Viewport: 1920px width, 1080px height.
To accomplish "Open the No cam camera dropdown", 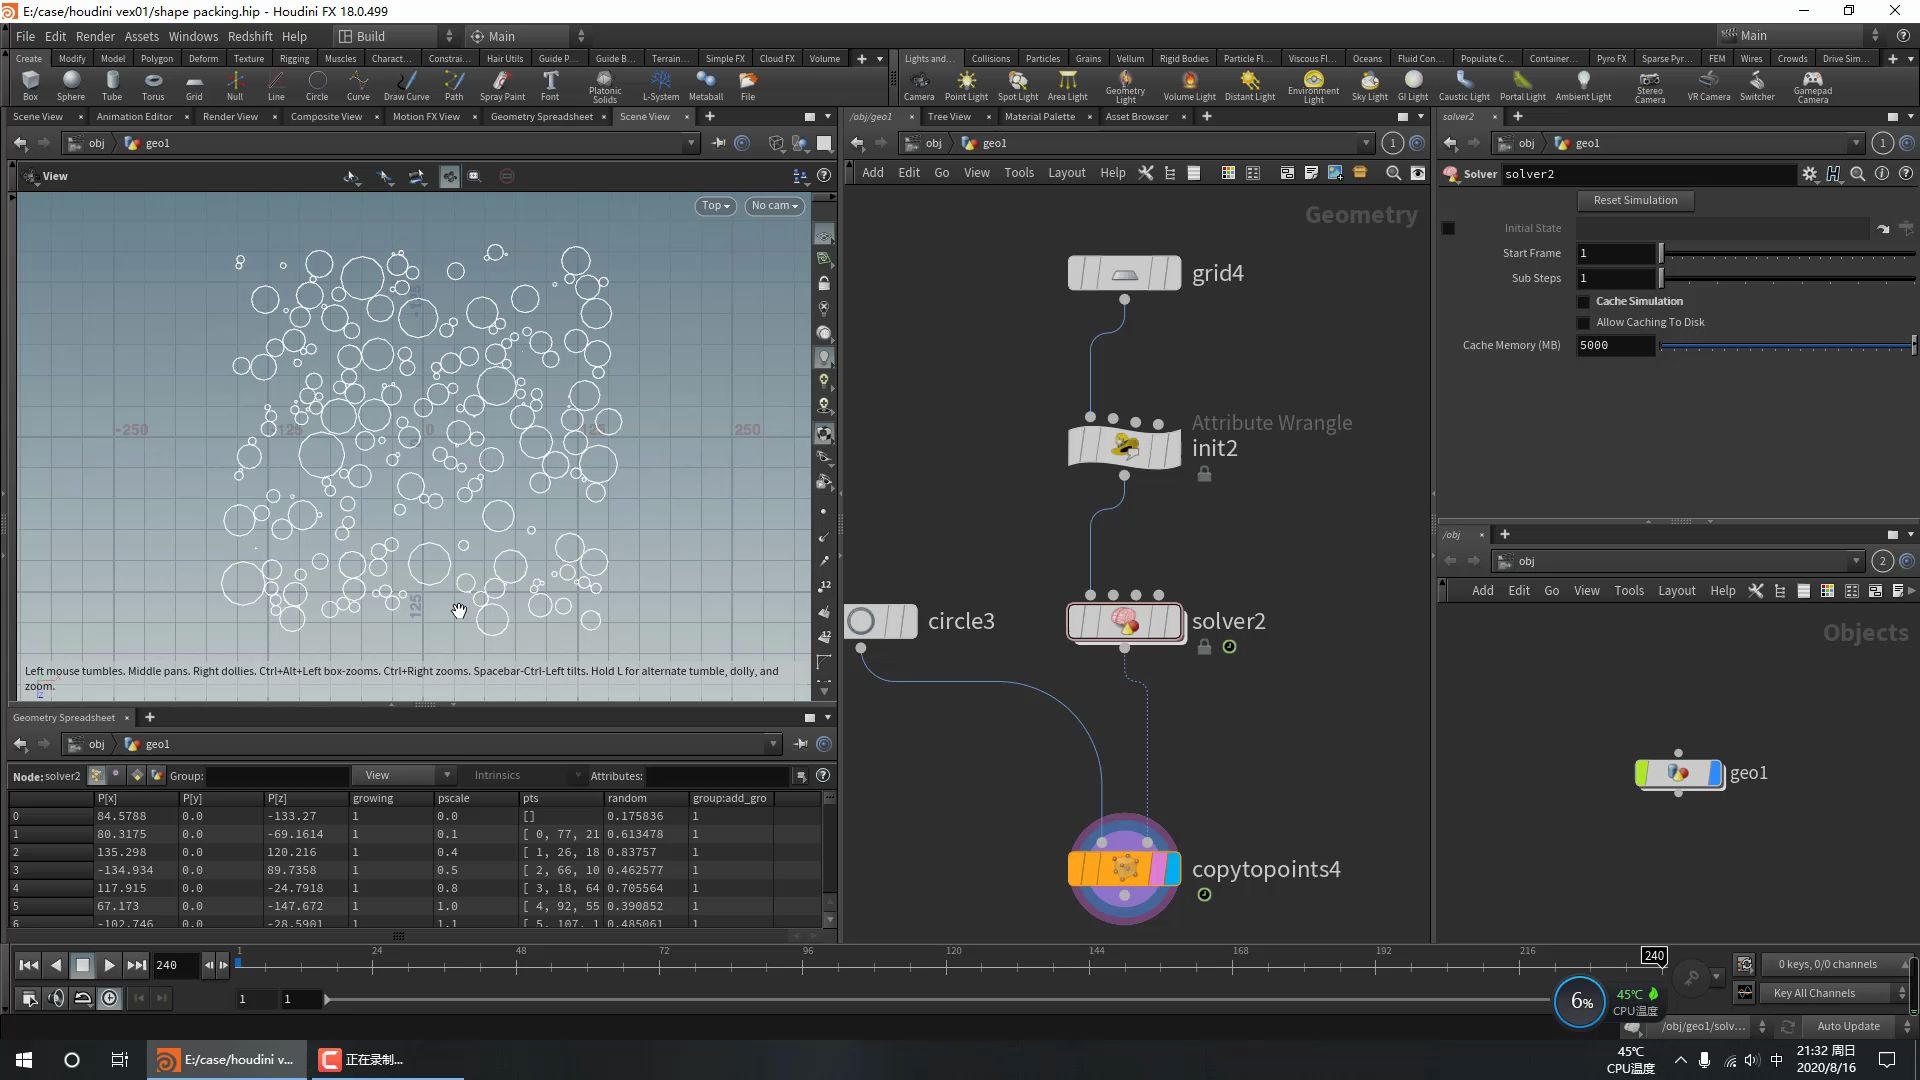I will pyautogui.click(x=774, y=206).
